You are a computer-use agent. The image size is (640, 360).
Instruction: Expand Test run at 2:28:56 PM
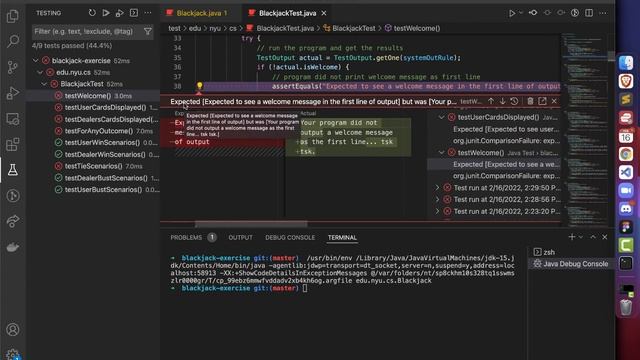tap(437, 200)
